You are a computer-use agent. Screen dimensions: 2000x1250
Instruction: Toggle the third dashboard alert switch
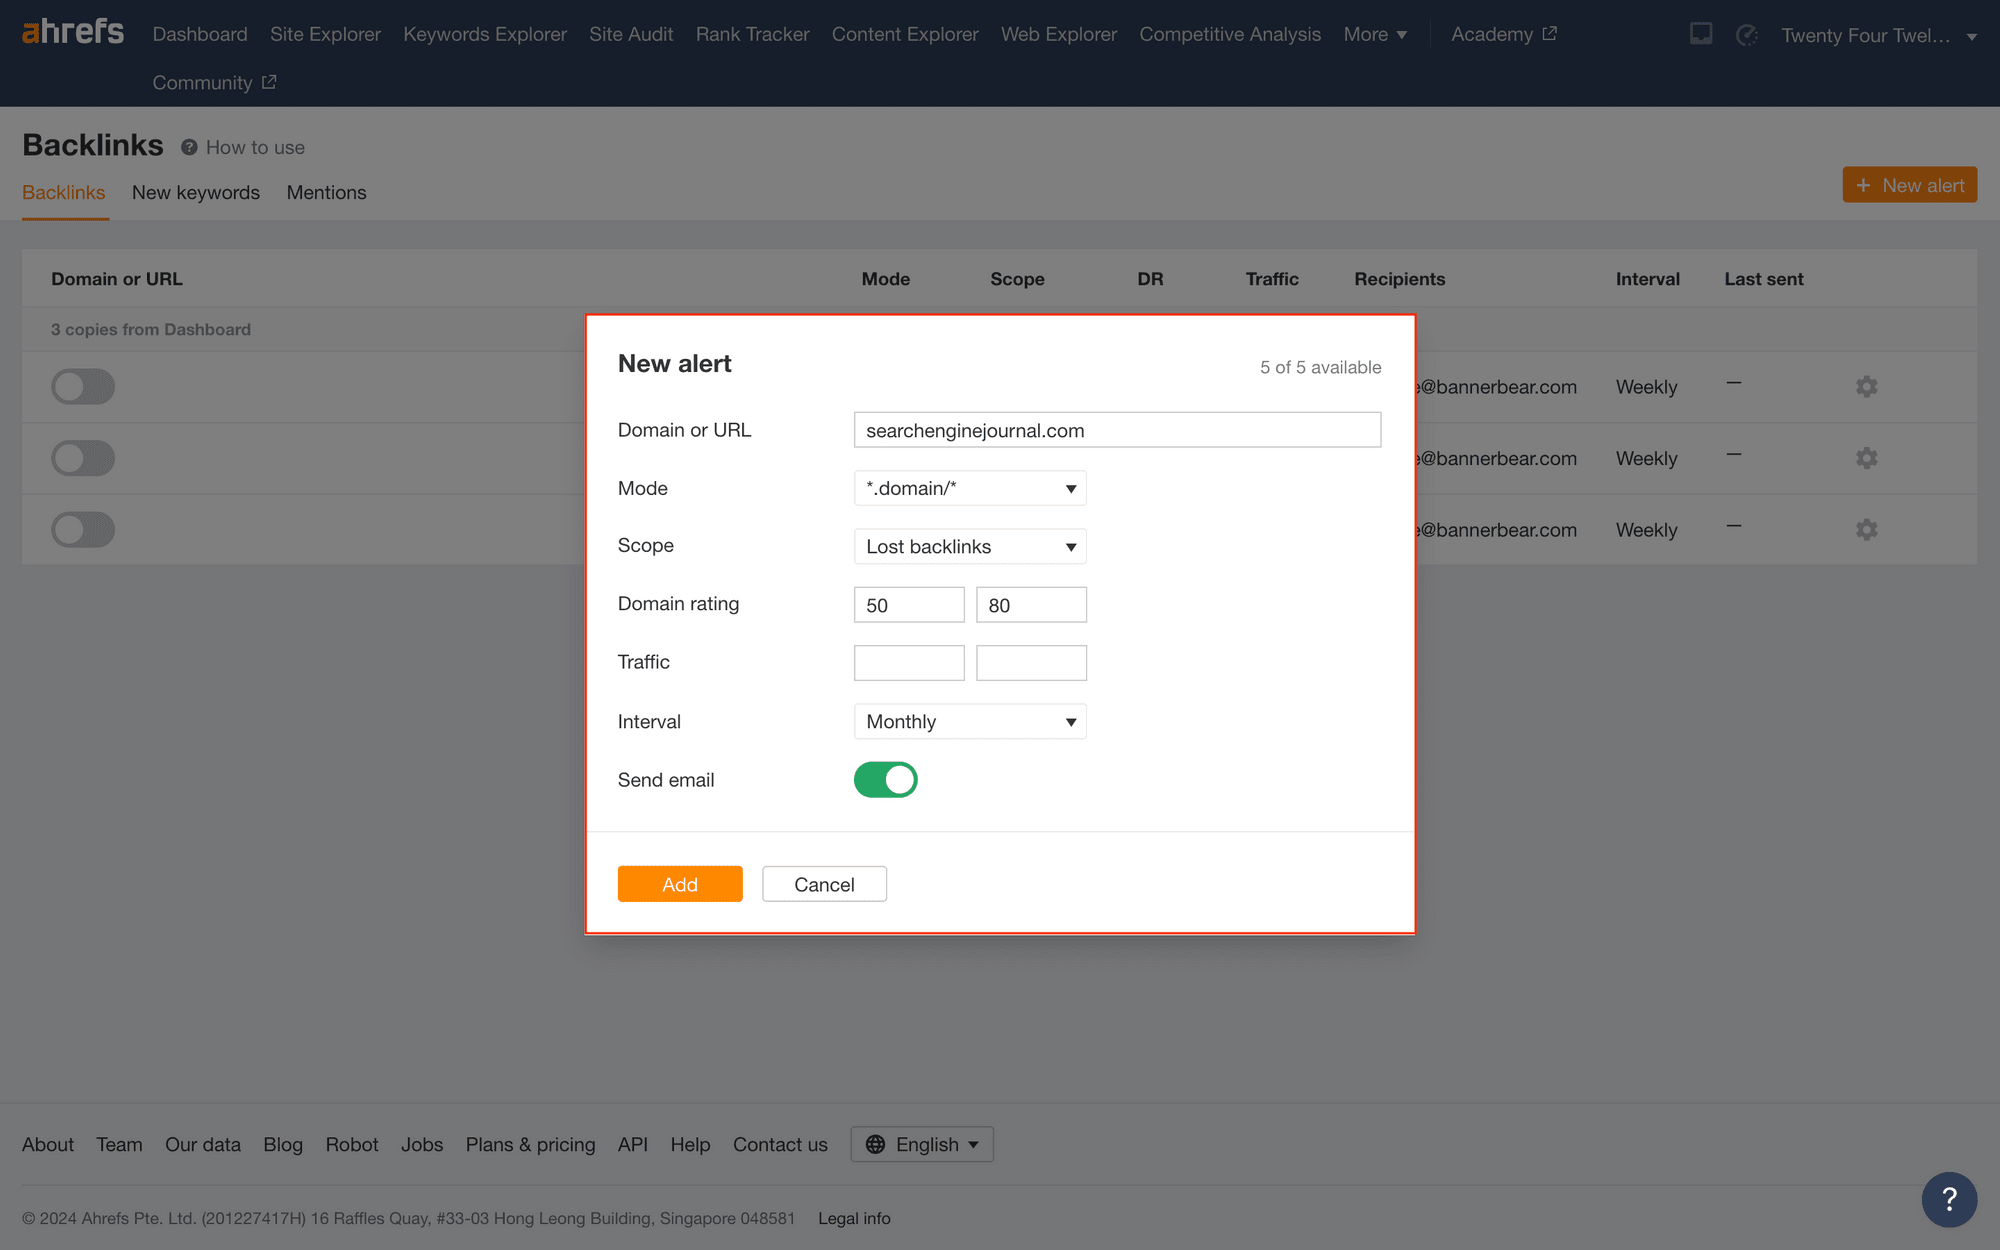tap(83, 529)
